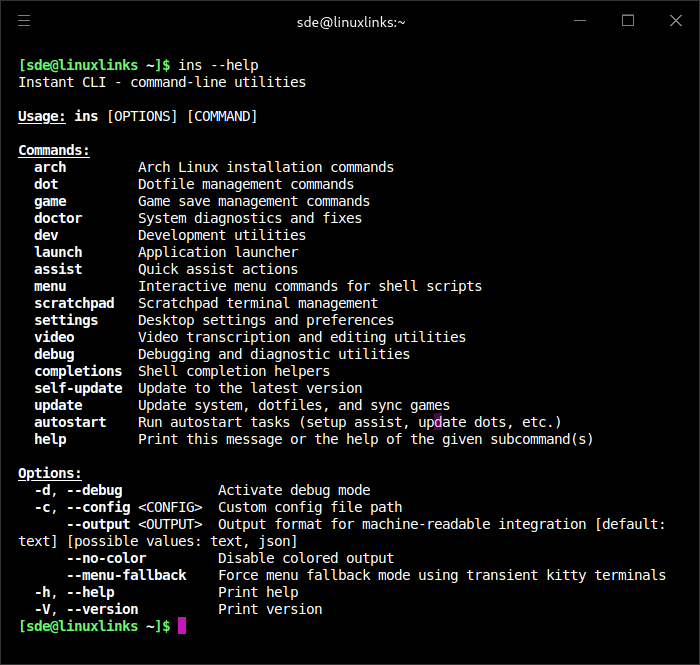Click the 'arch' command name
Image resolution: width=700 pixels, height=665 pixels.
coord(50,168)
